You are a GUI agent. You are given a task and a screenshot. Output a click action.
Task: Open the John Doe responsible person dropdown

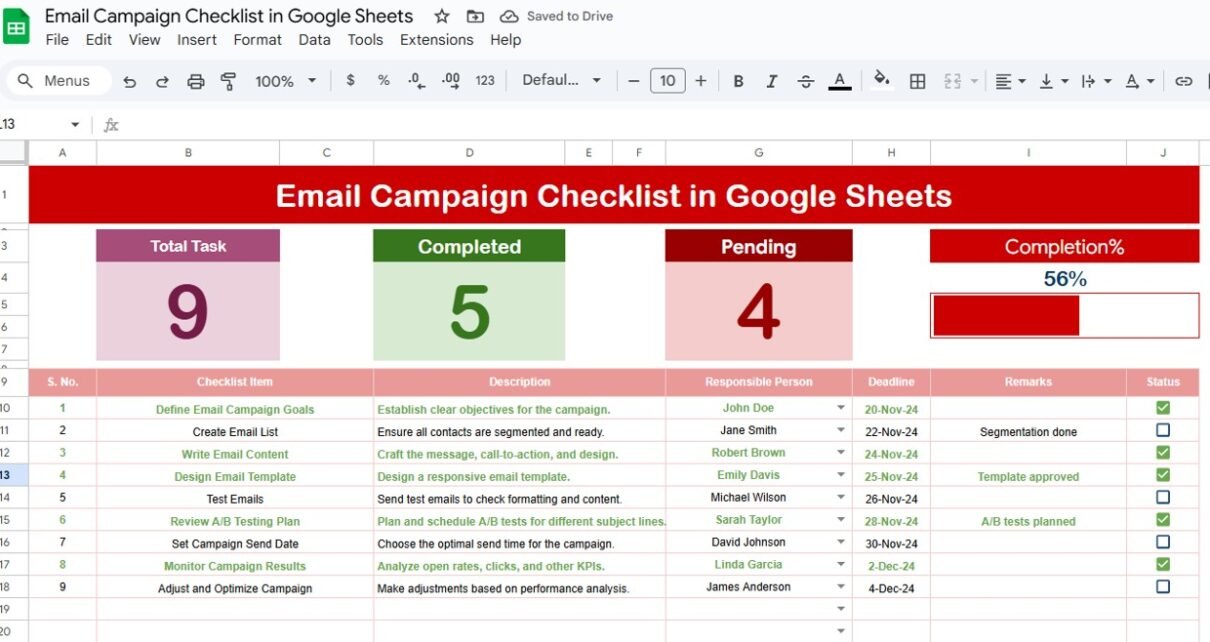[841, 408]
